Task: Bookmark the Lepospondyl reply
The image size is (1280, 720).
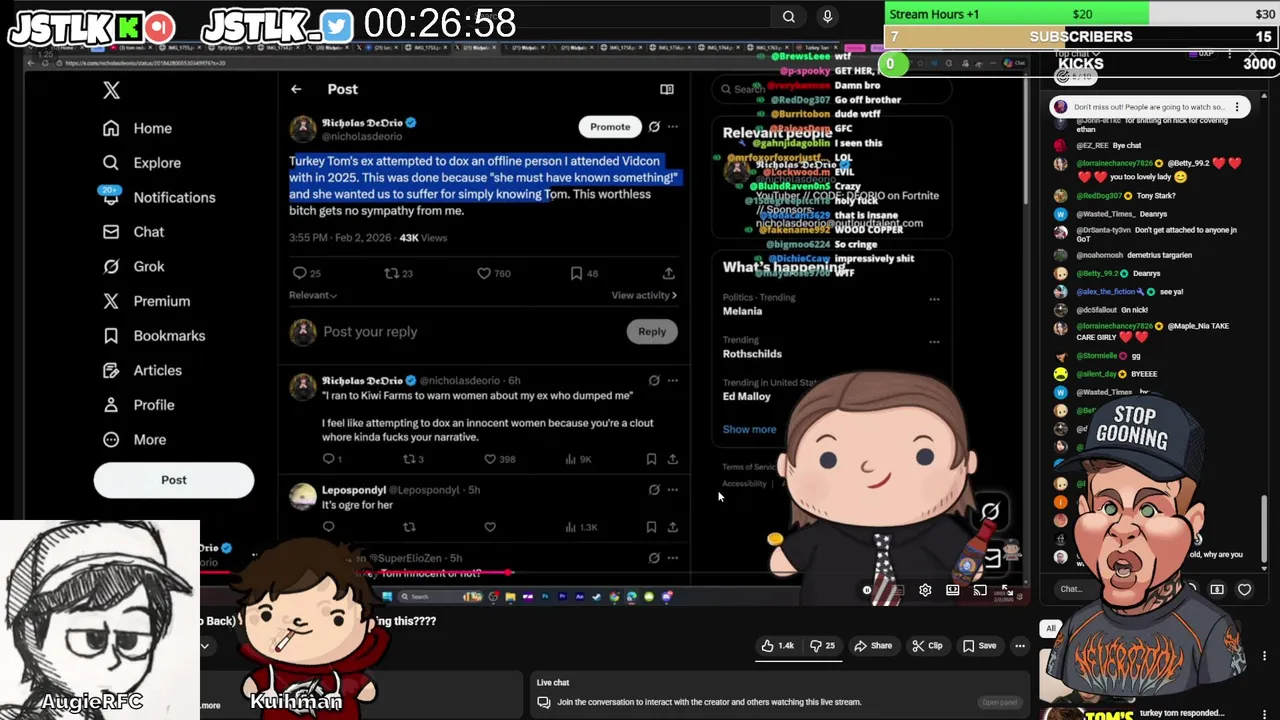Action: (x=651, y=527)
